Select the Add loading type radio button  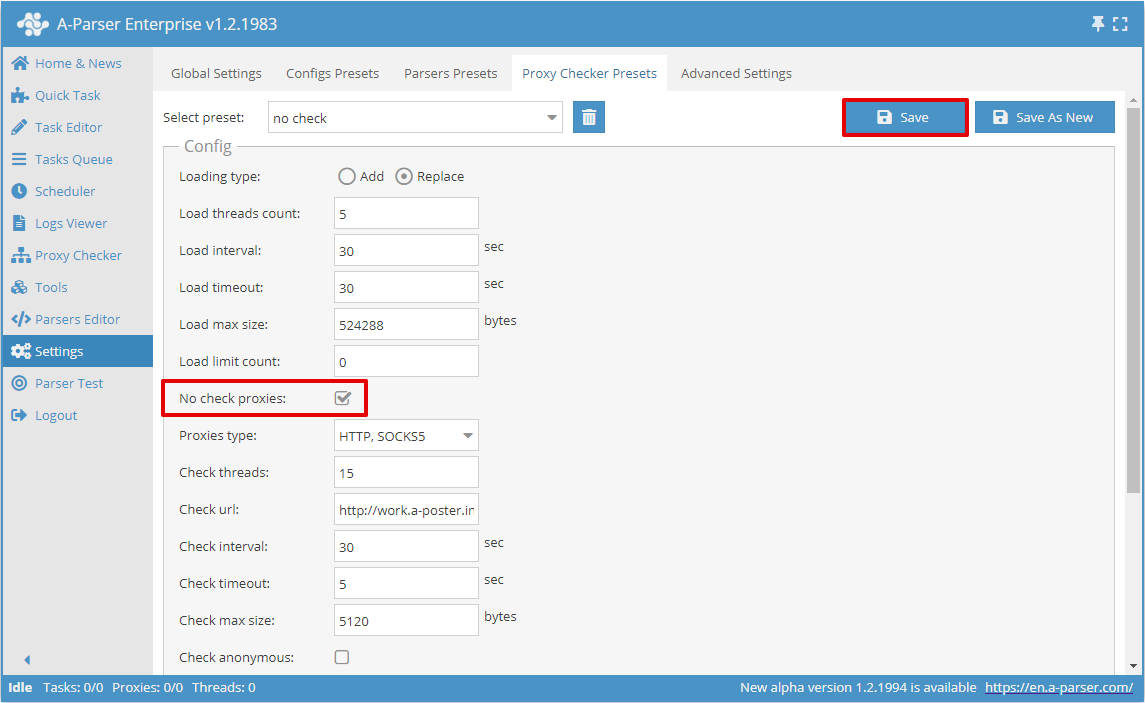[x=346, y=176]
